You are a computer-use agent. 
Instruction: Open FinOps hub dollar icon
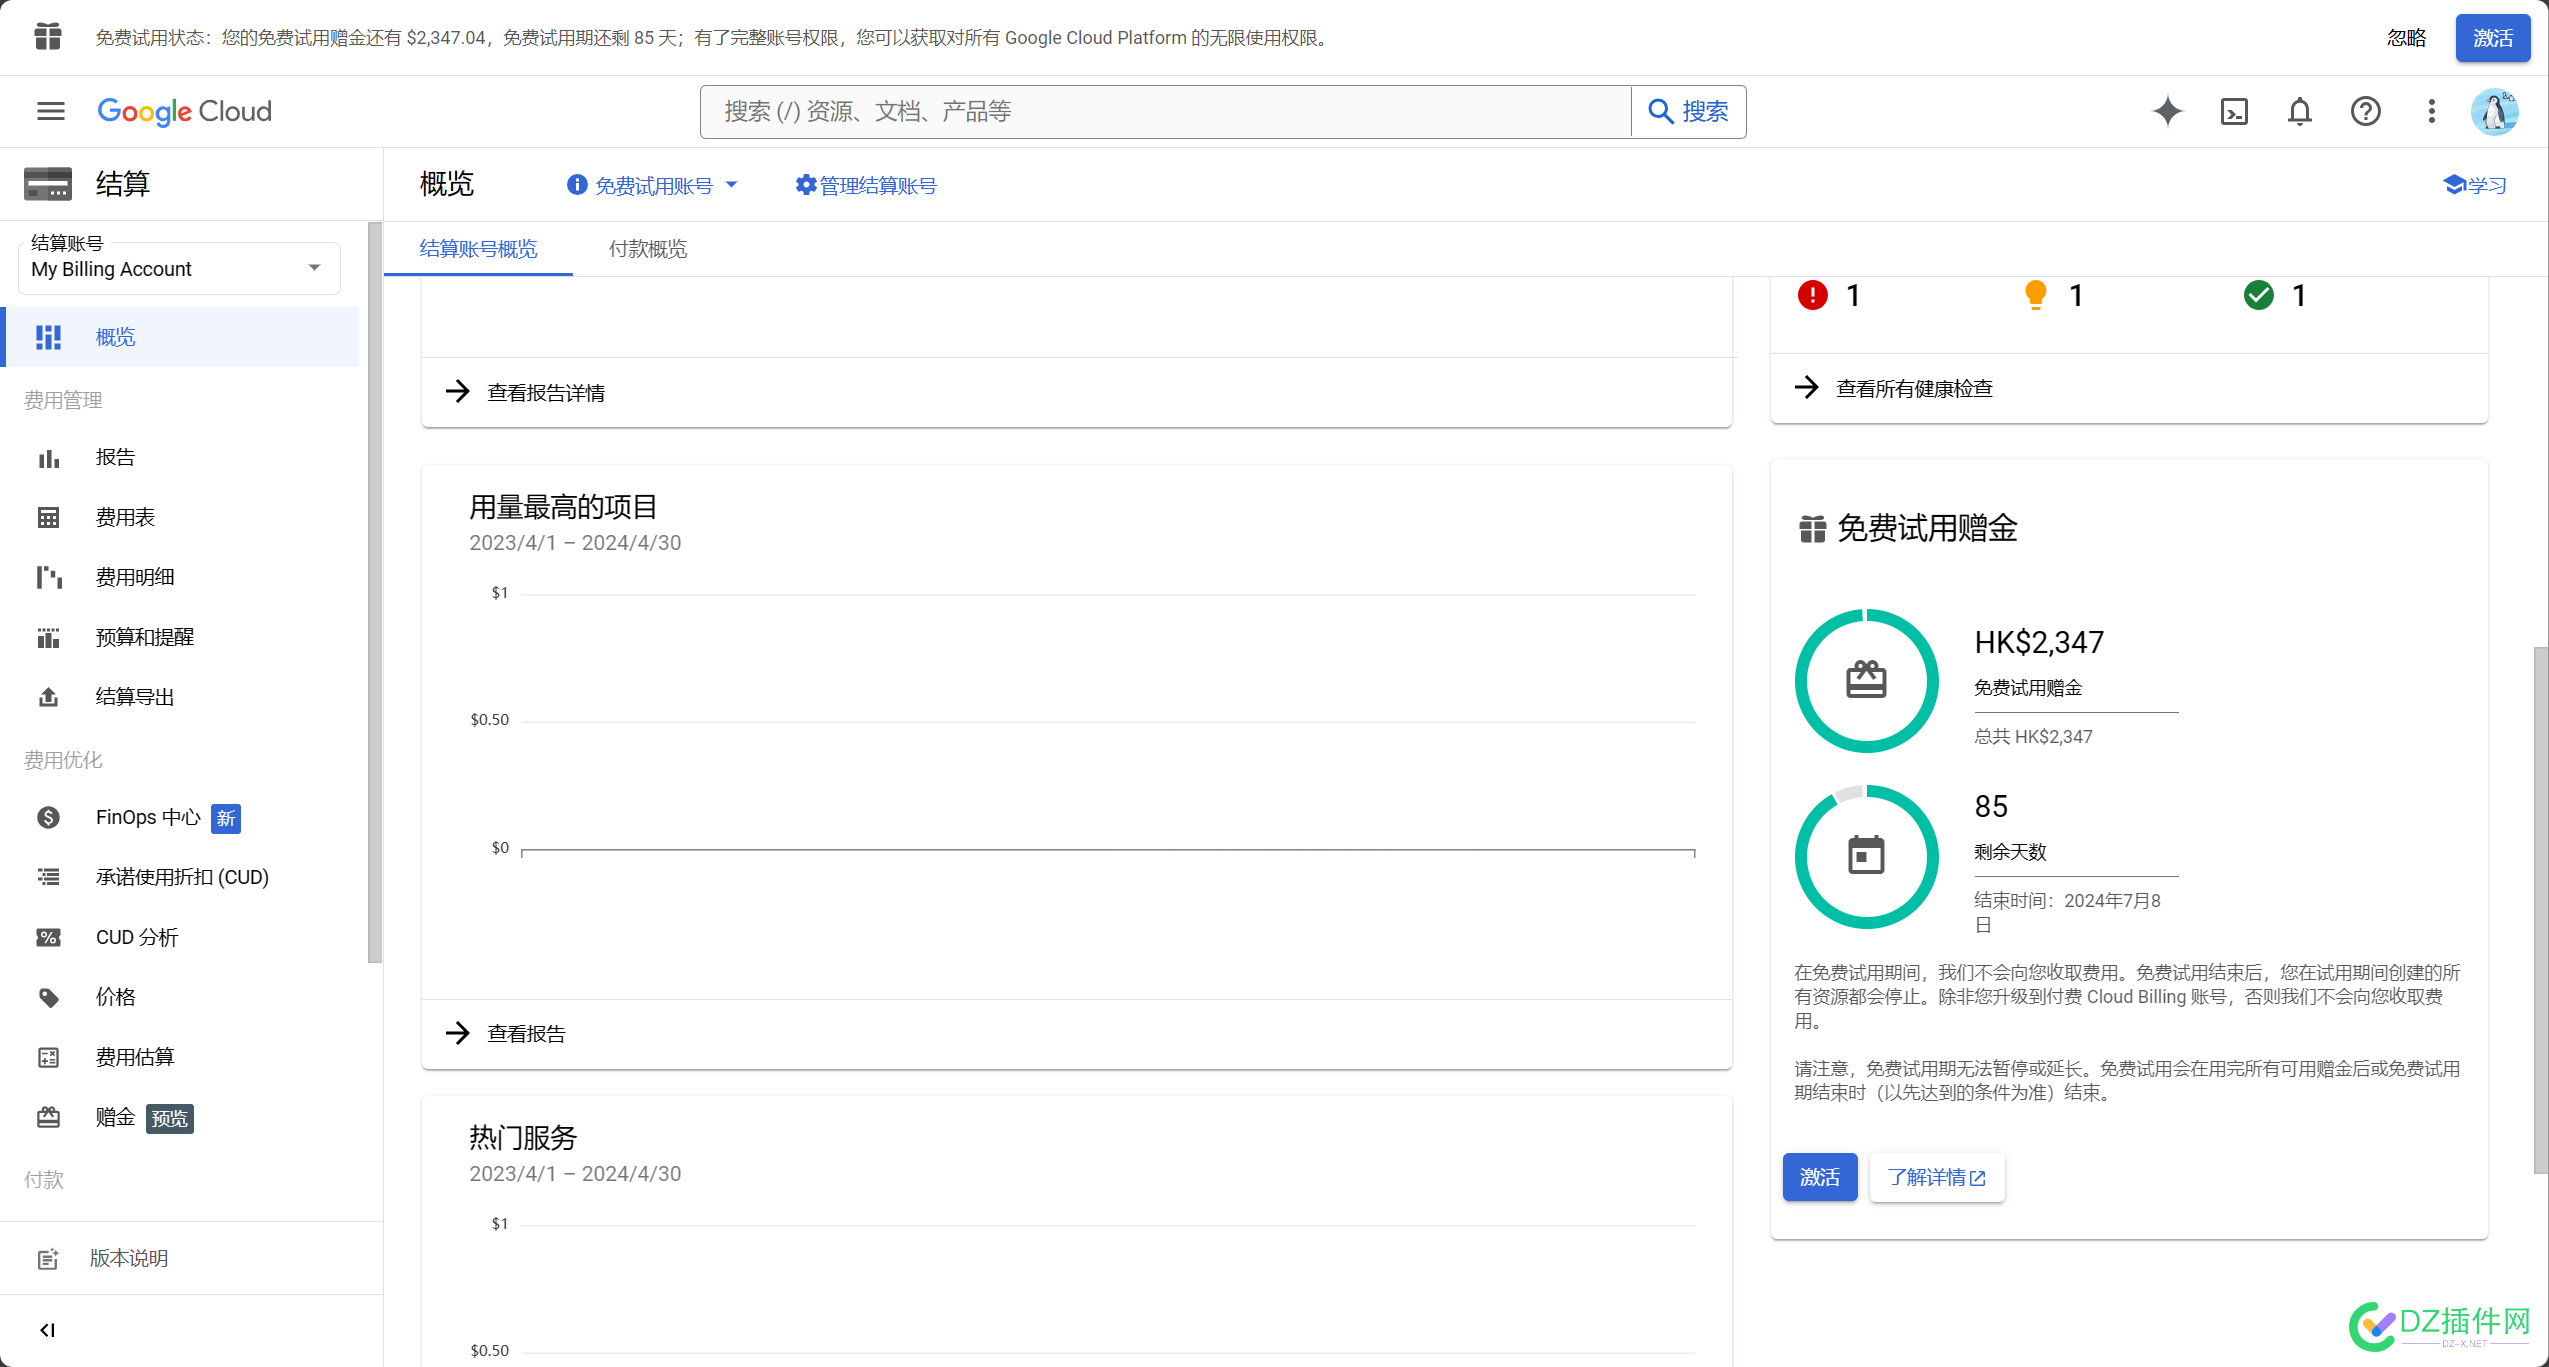[48, 818]
